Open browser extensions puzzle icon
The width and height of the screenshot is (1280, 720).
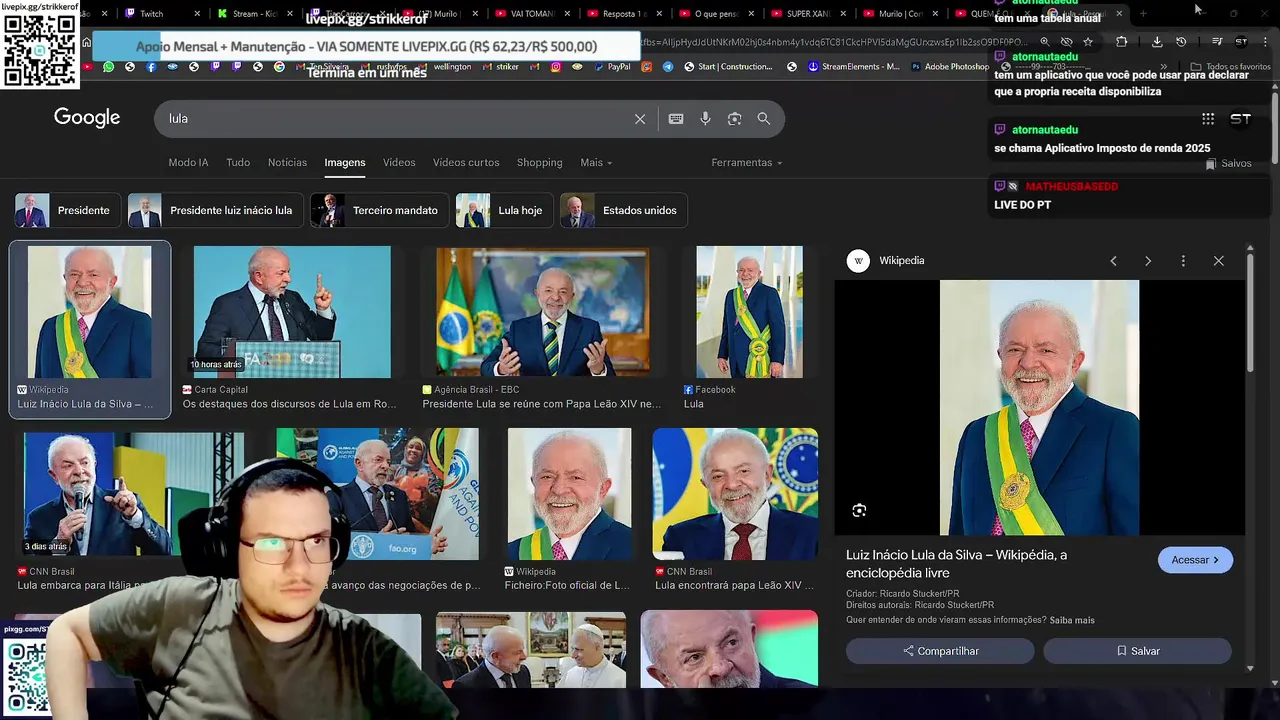point(1121,42)
